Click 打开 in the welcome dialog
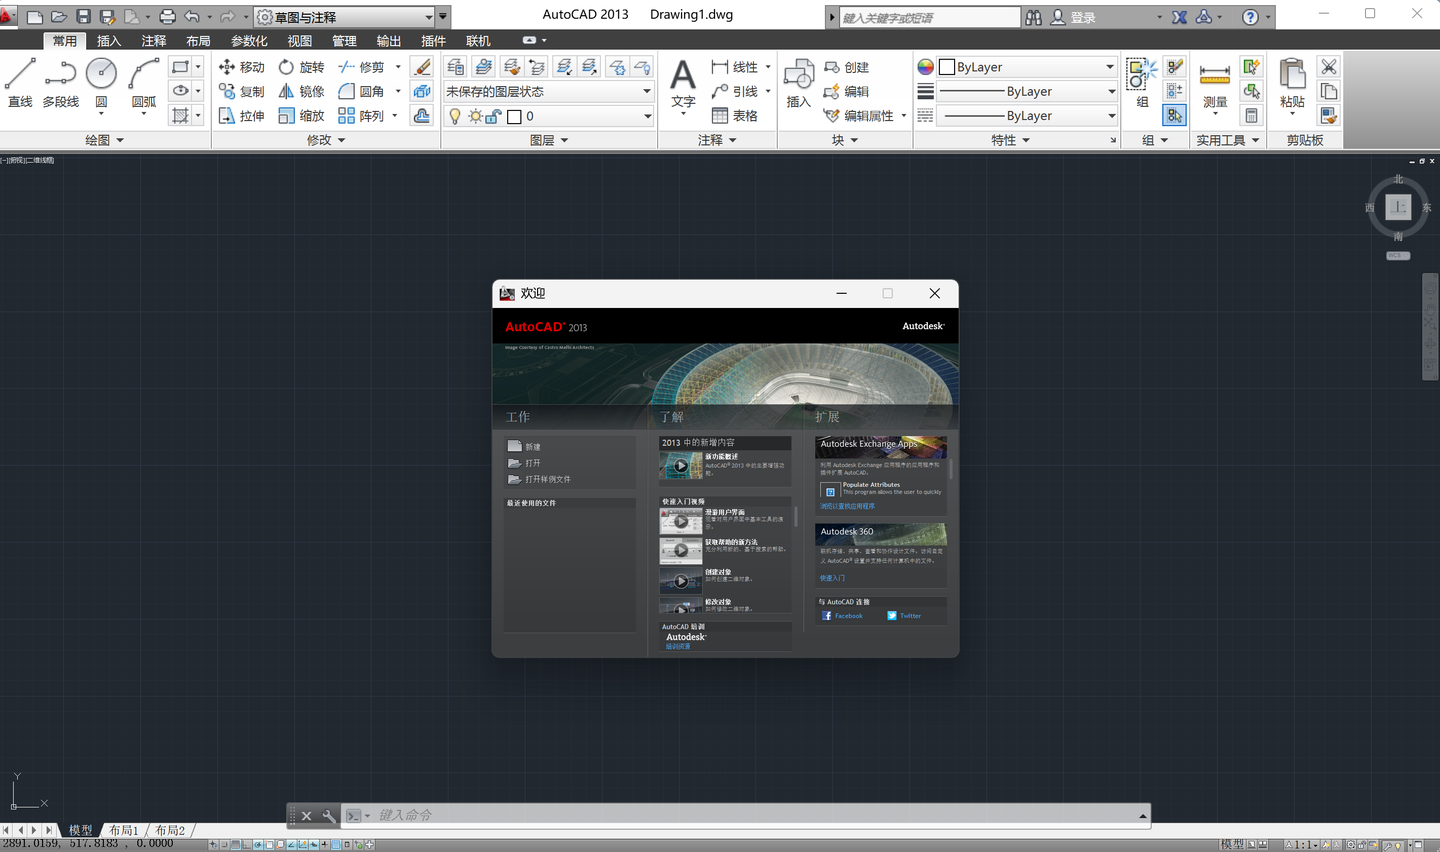The image size is (1440, 852). coord(524,463)
